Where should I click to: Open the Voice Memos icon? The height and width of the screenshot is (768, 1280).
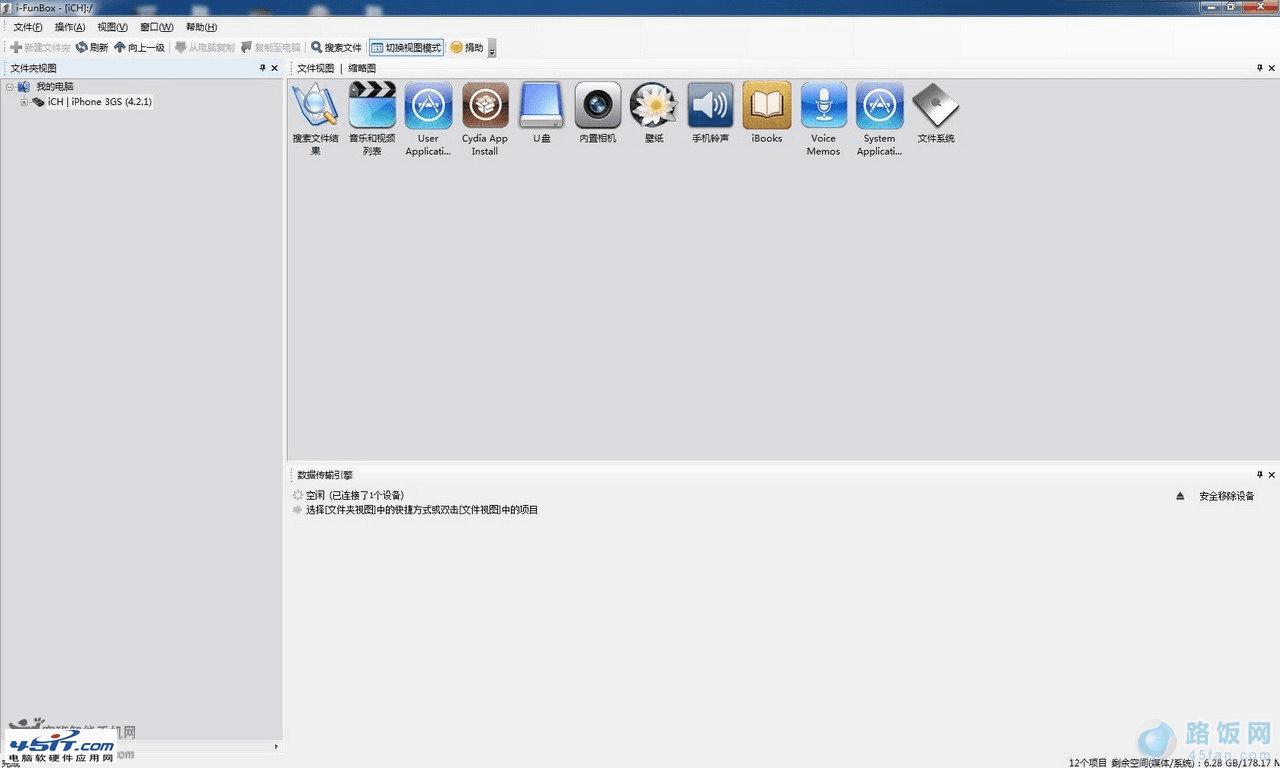823,119
